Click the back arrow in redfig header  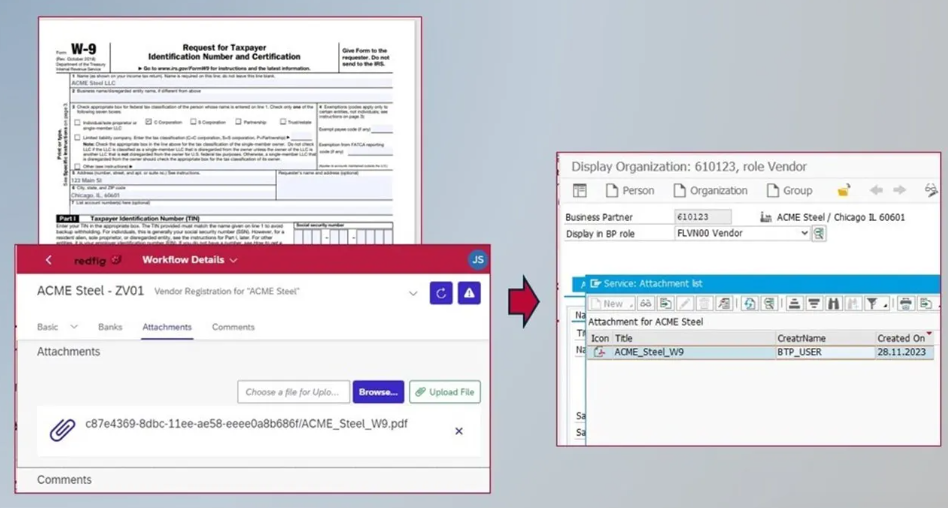(x=48, y=260)
